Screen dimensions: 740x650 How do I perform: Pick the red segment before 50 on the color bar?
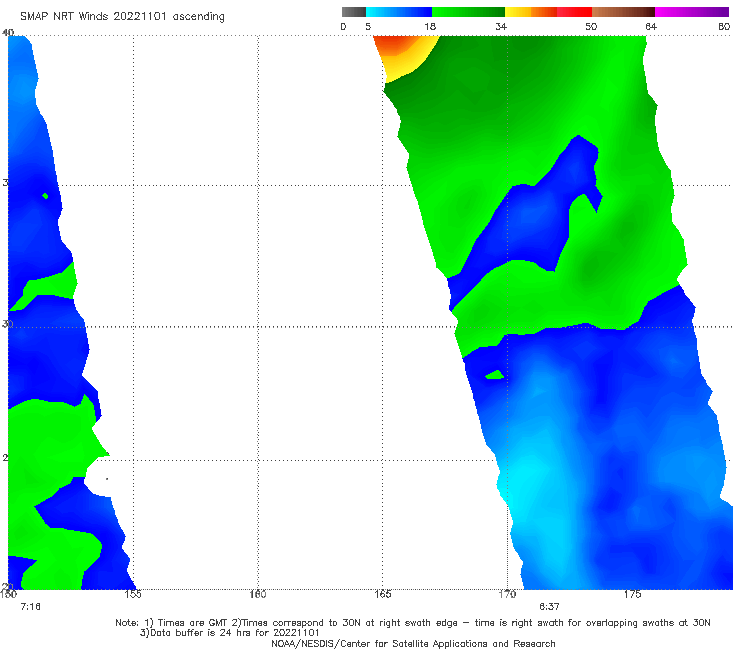[x=574, y=12]
